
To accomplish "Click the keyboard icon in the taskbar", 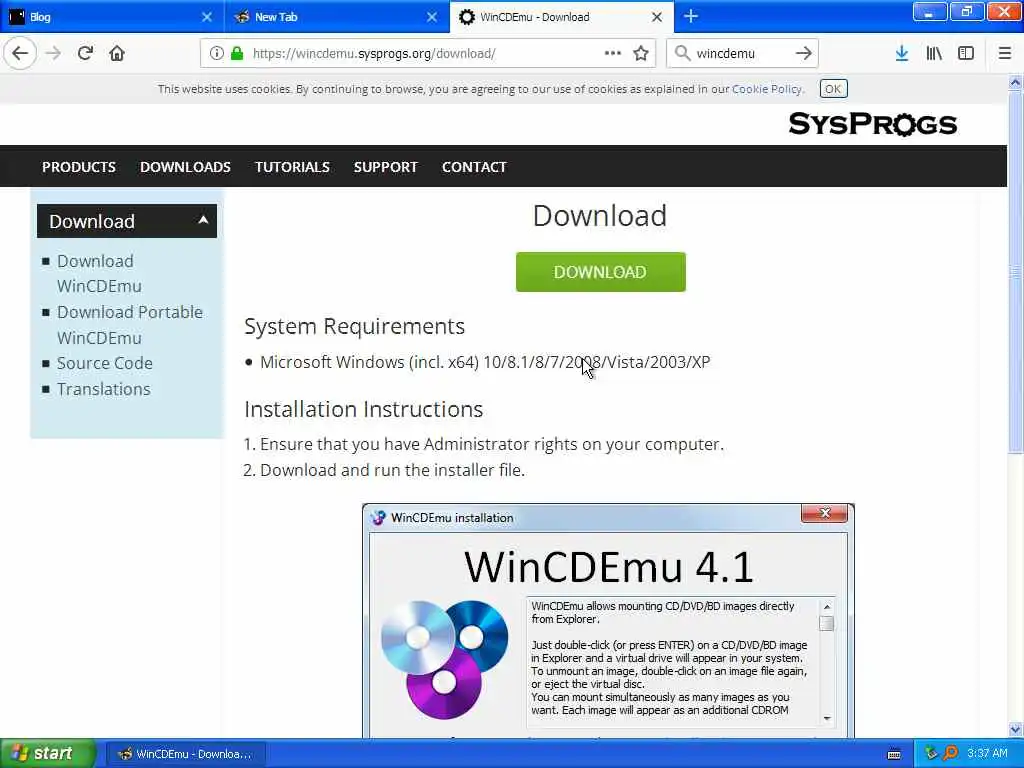I will point(895,754).
